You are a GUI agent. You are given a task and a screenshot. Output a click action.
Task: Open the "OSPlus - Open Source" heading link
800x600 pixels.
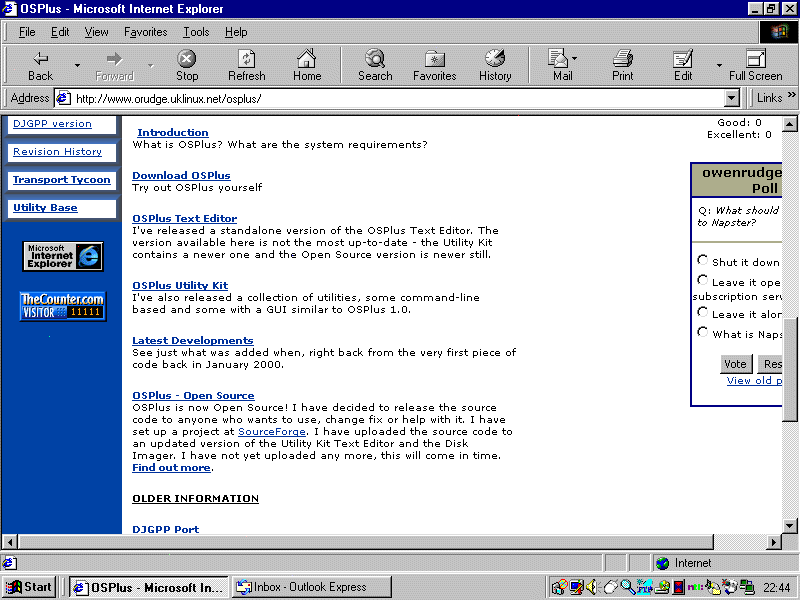[193, 395]
